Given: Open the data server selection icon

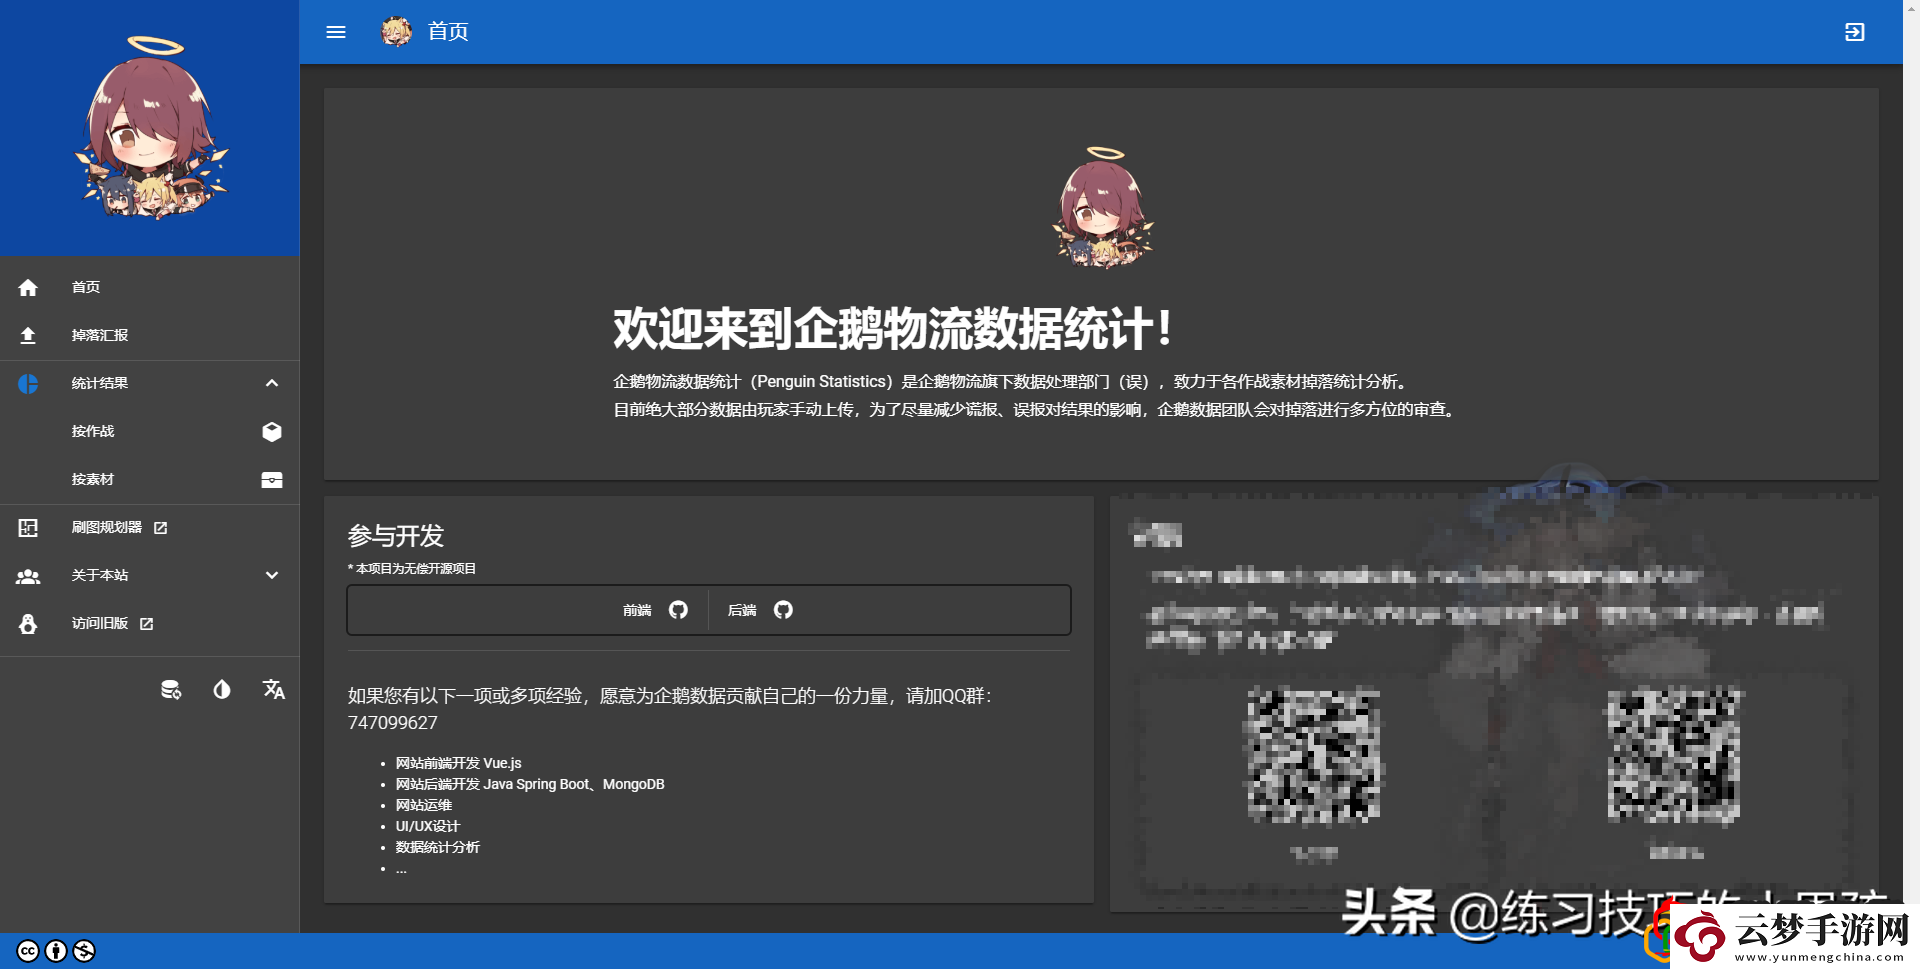Looking at the screenshot, I should [171, 689].
